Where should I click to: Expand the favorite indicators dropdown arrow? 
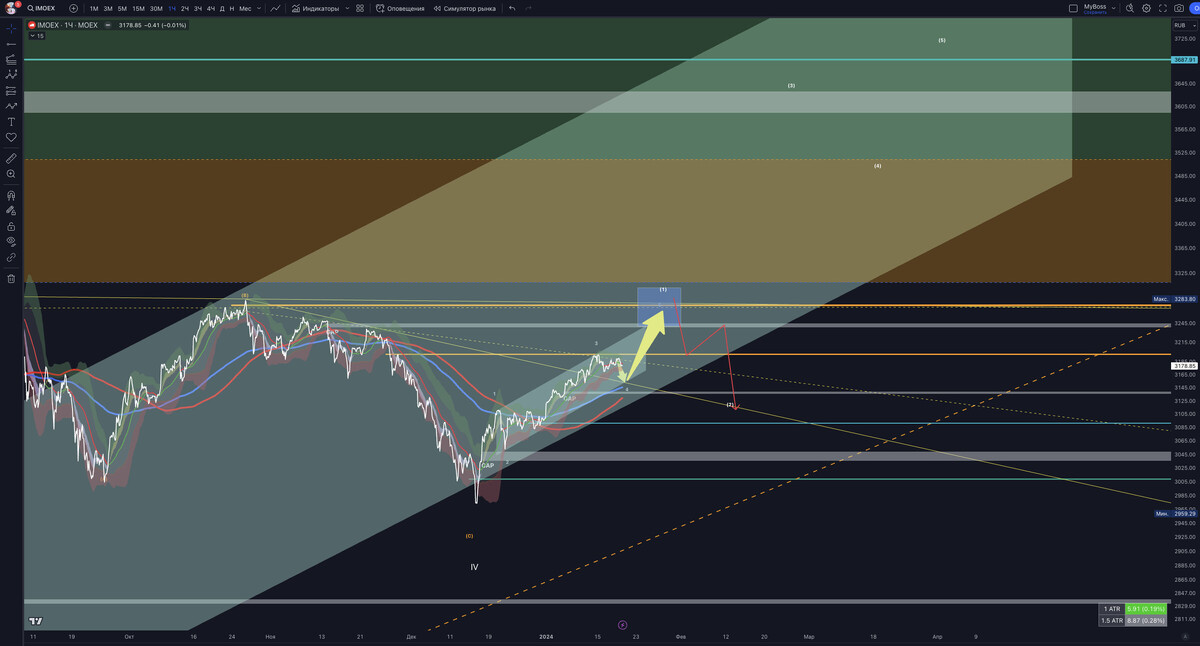347,8
